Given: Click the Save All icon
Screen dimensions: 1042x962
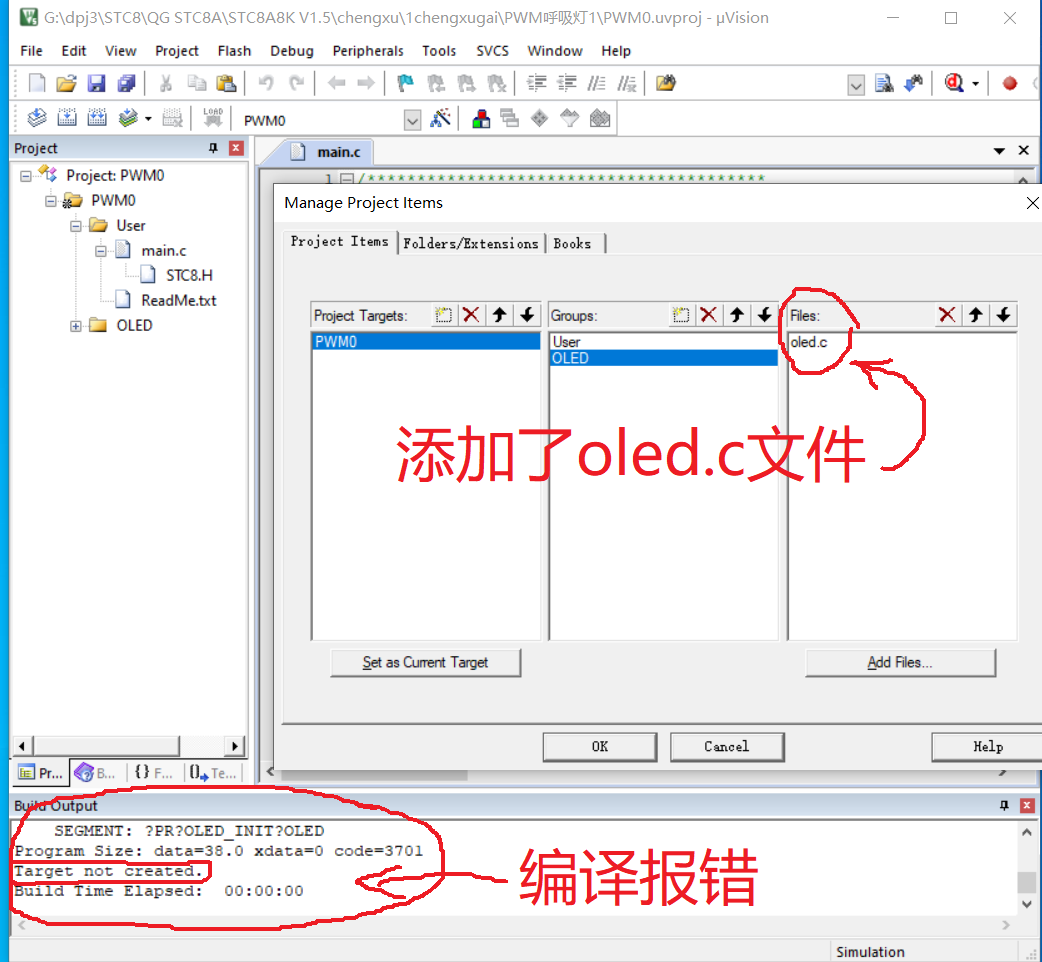Looking at the screenshot, I should [x=126, y=83].
